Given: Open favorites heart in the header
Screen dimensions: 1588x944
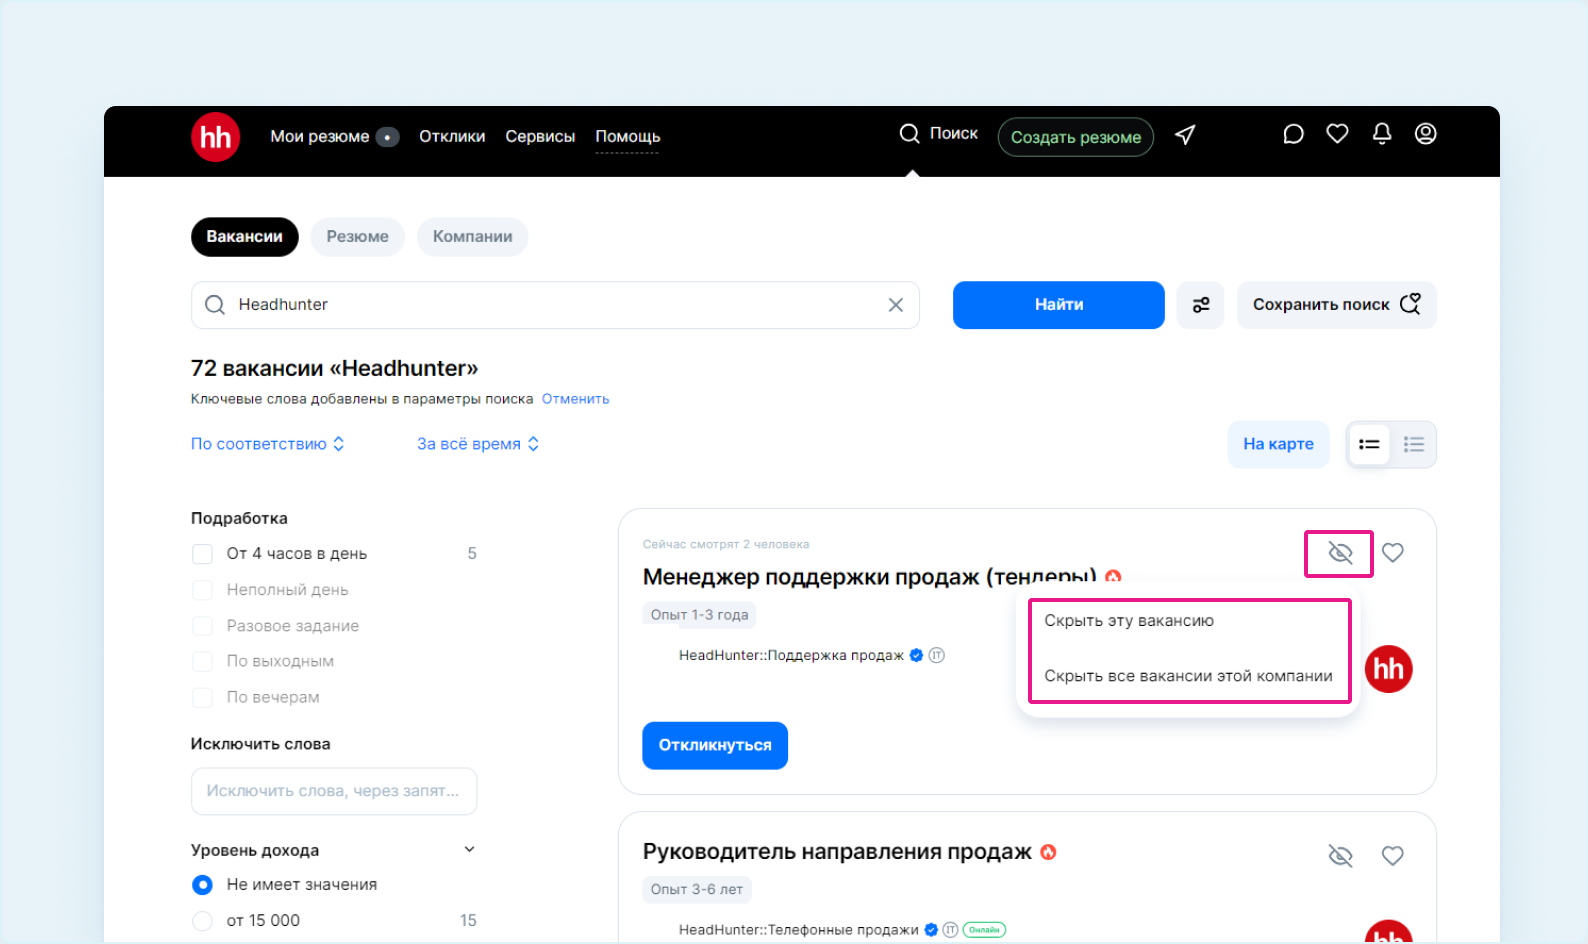Looking at the screenshot, I should click(x=1337, y=134).
